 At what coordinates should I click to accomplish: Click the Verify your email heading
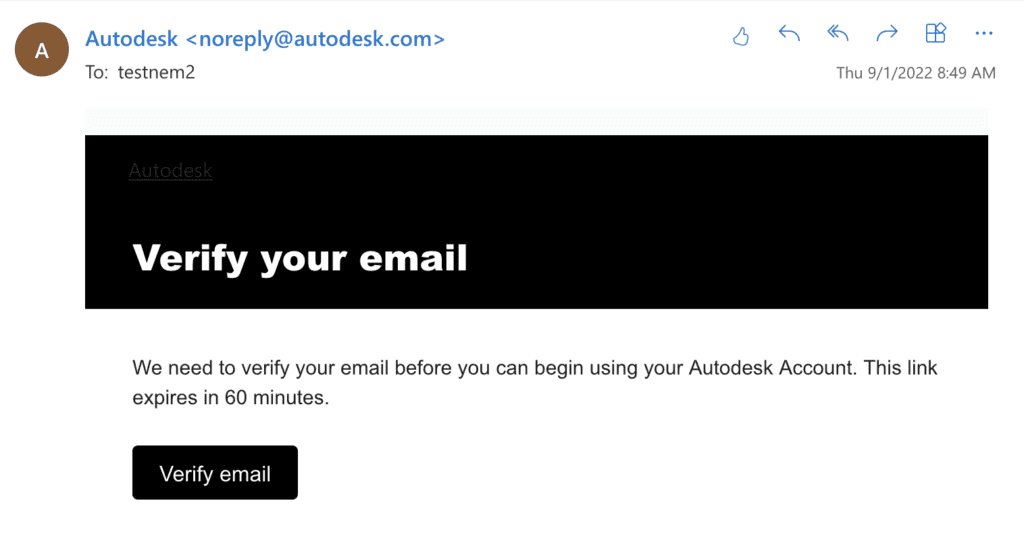300,258
